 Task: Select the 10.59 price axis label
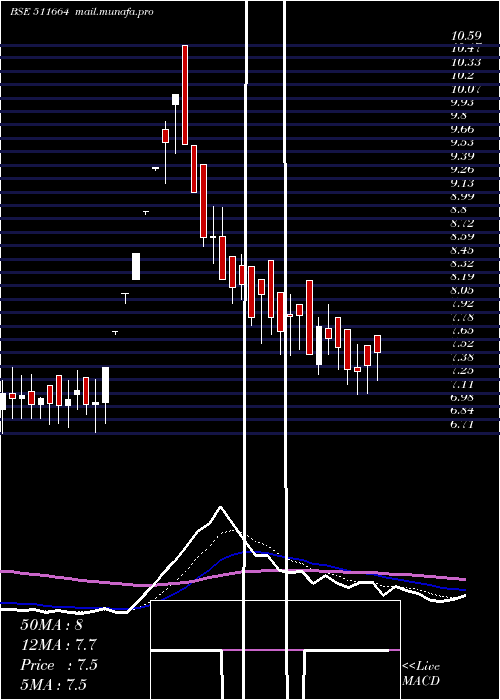click(x=466, y=36)
